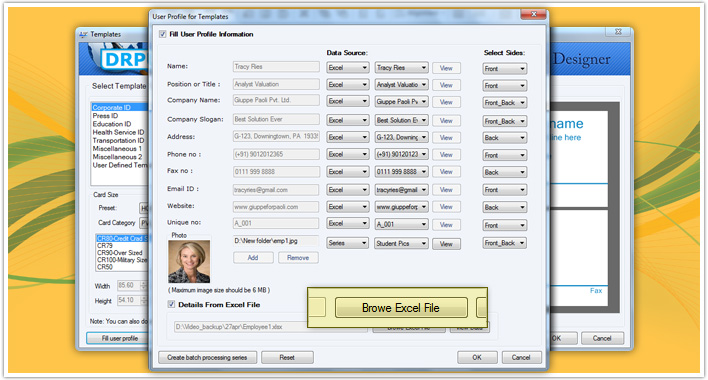Select CR90-Over Sized card size
The height and width of the screenshot is (380, 708).
coord(120,253)
